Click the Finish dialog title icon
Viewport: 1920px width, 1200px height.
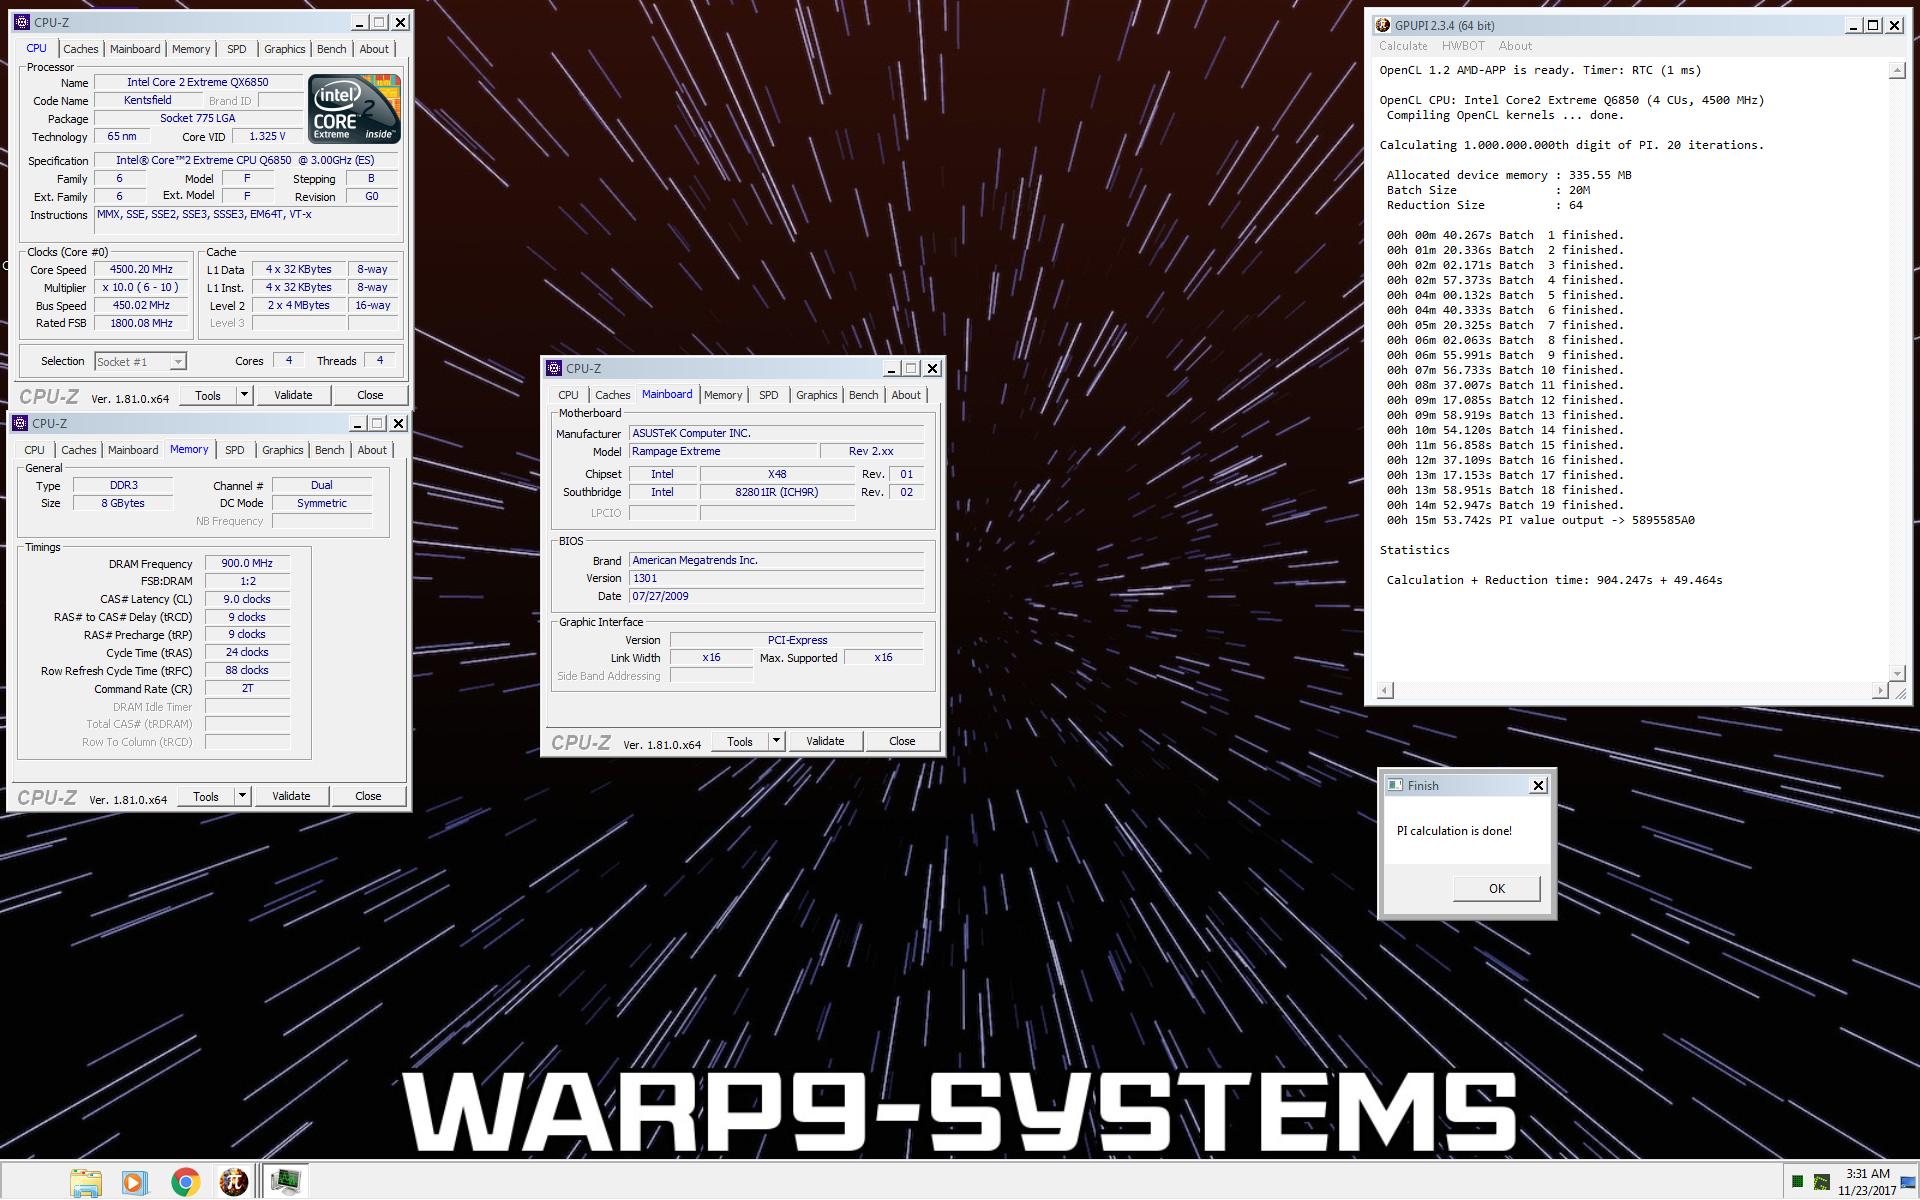pyautogui.click(x=1394, y=786)
